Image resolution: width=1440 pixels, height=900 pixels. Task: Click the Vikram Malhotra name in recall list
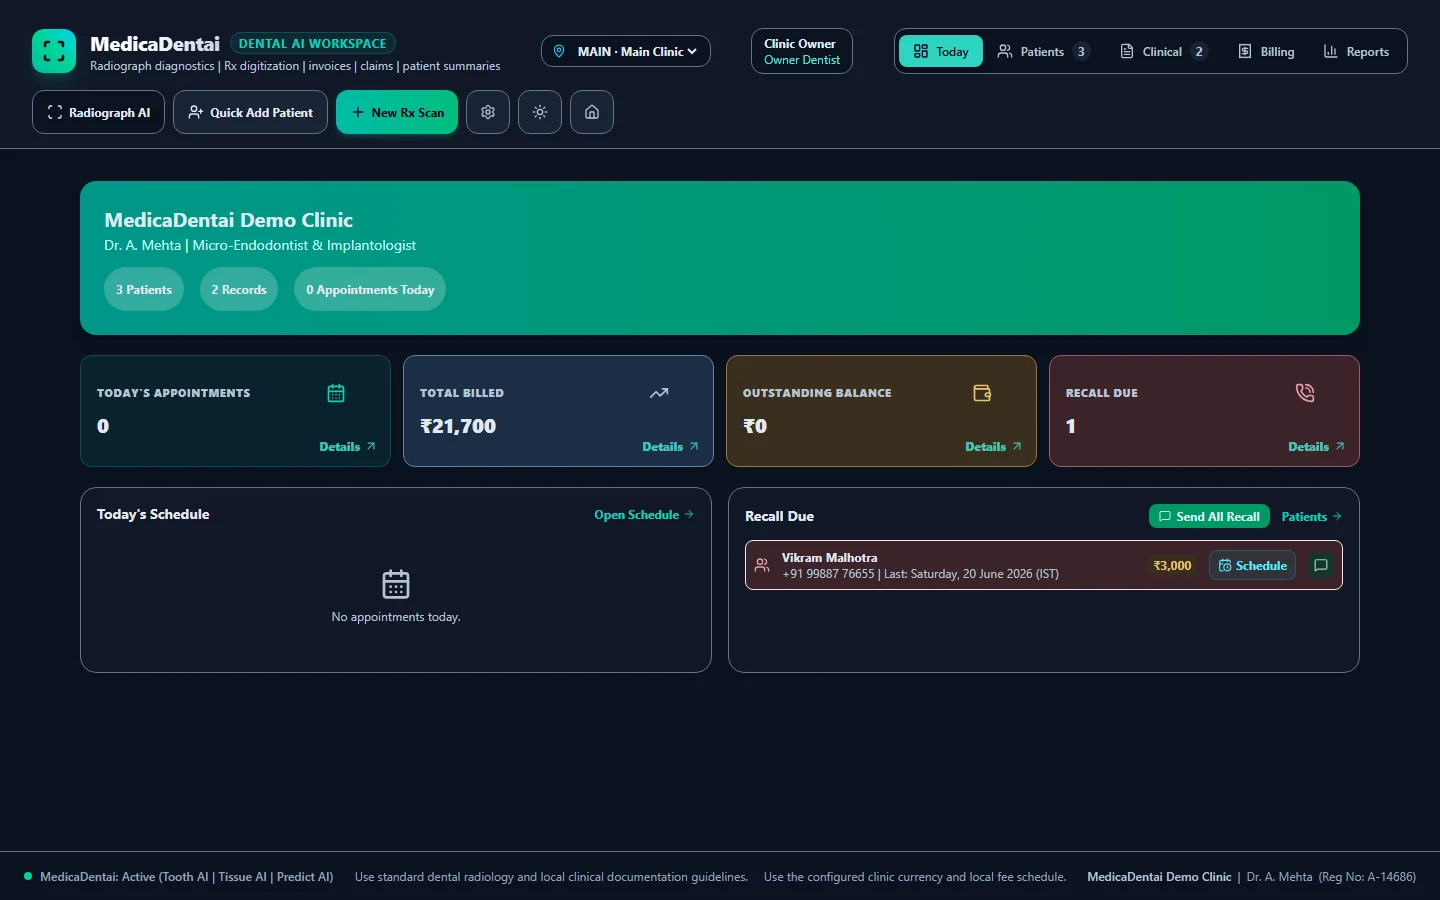(x=829, y=557)
